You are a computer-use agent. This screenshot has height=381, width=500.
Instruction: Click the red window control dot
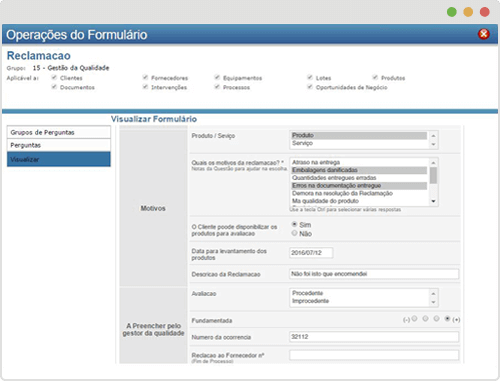484,12
